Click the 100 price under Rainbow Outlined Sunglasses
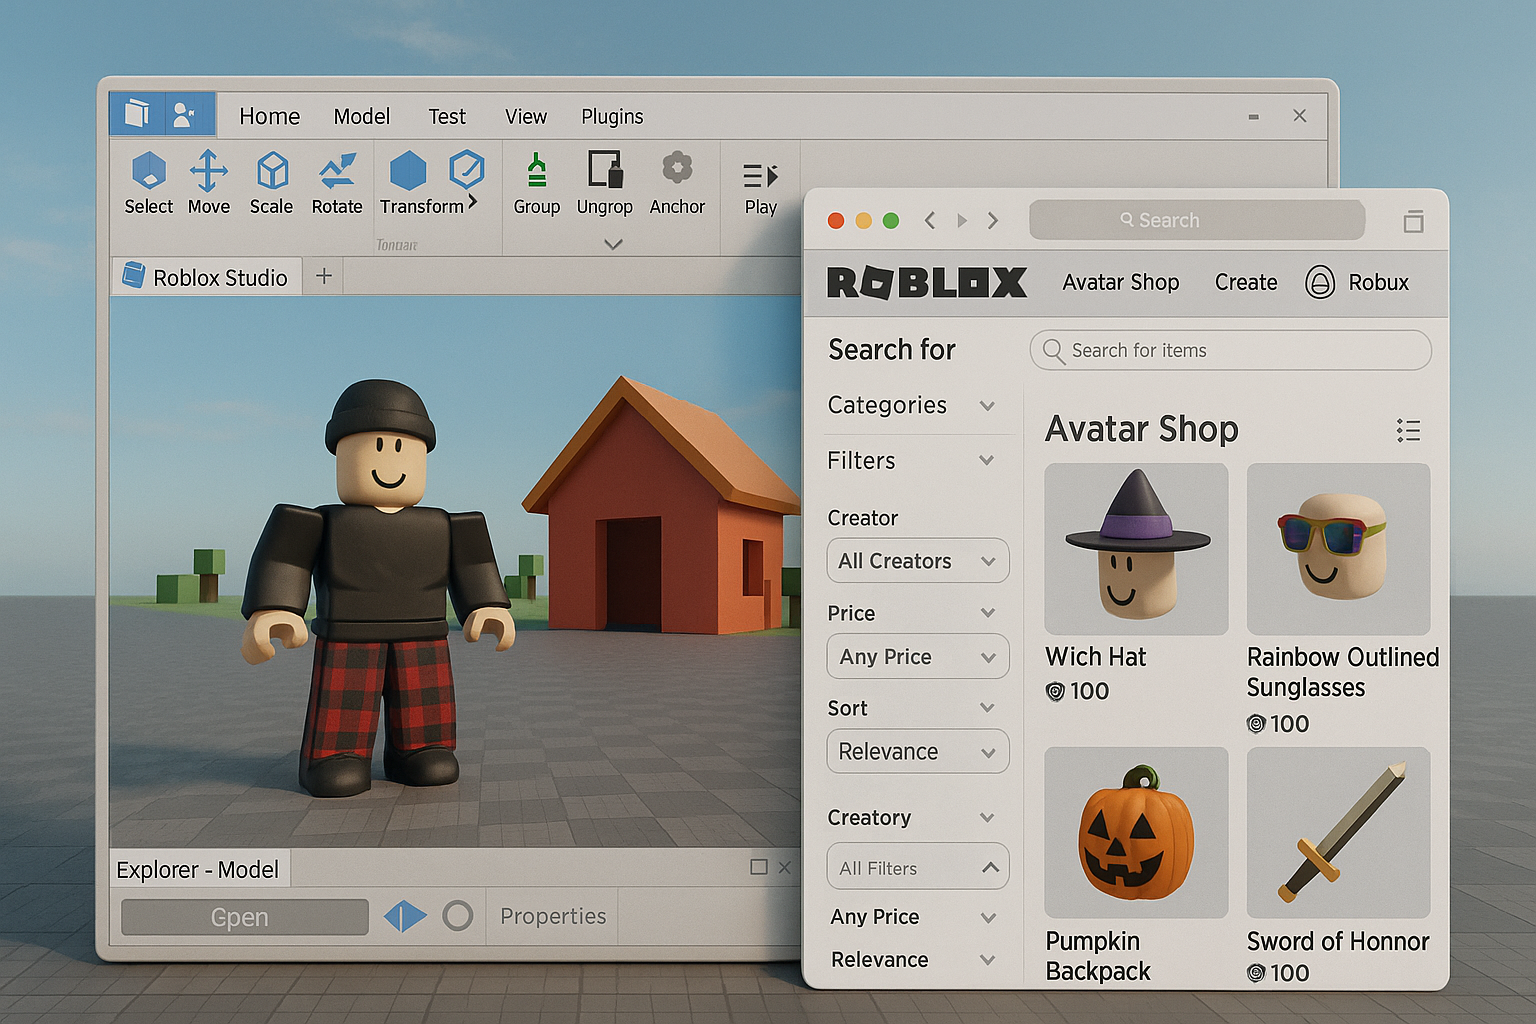Image resolution: width=1536 pixels, height=1024 pixels. [1278, 724]
